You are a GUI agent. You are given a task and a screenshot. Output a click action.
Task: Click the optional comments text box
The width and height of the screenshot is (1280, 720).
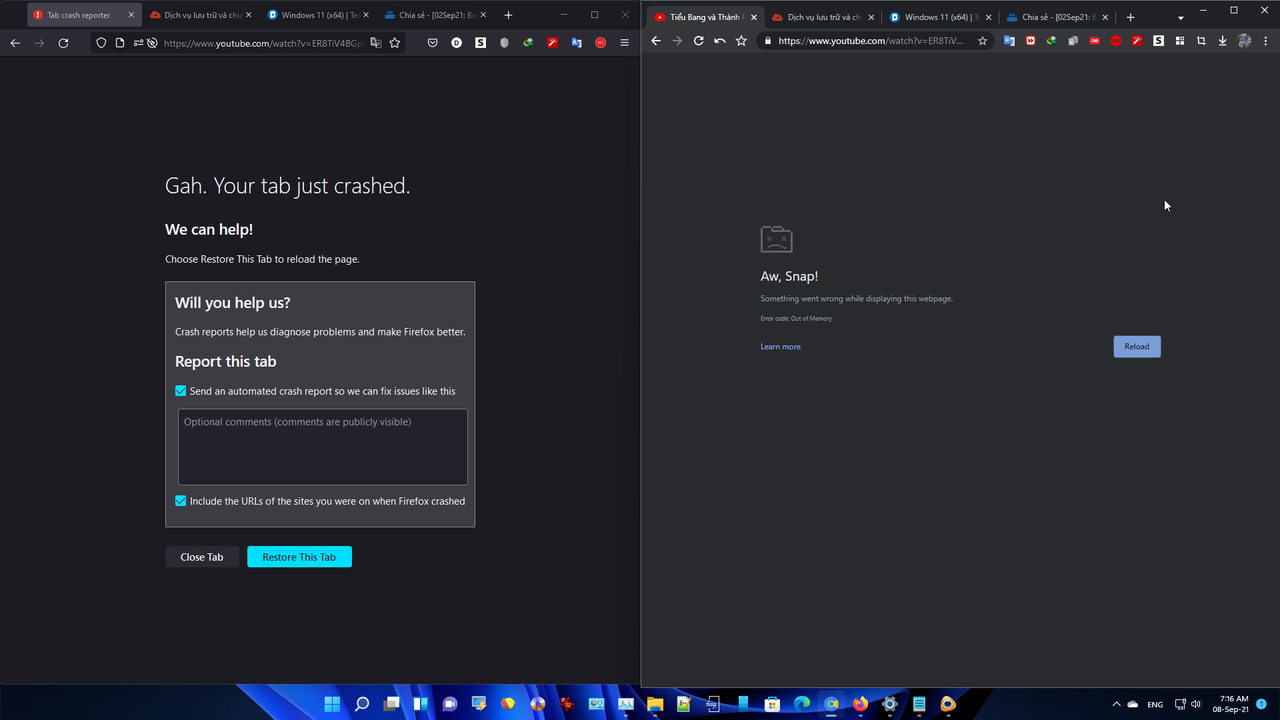(322, 446)
